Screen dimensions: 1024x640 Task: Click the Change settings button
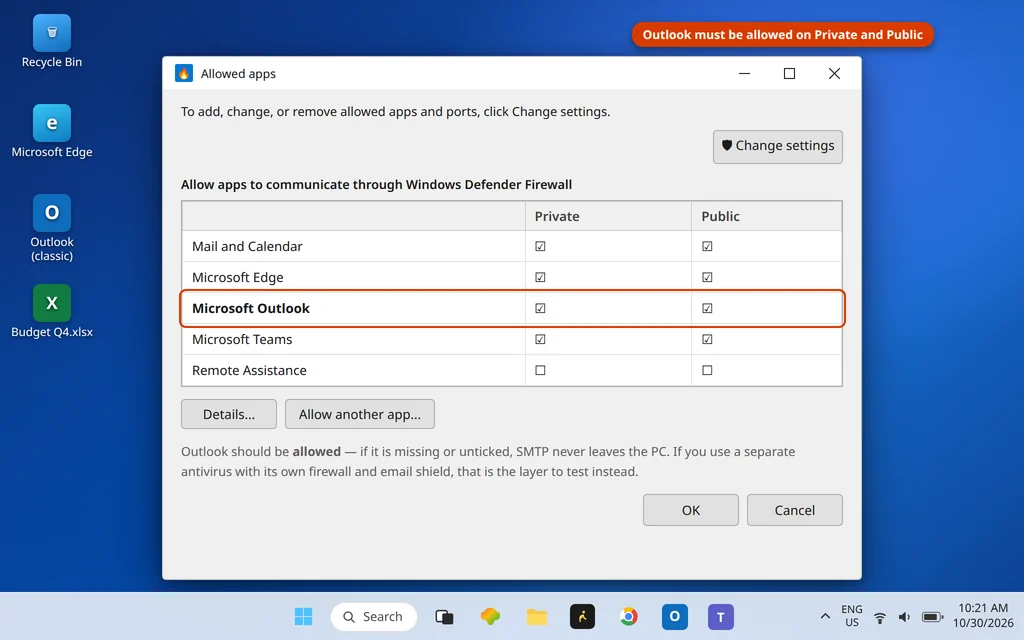tap(778, 146)
